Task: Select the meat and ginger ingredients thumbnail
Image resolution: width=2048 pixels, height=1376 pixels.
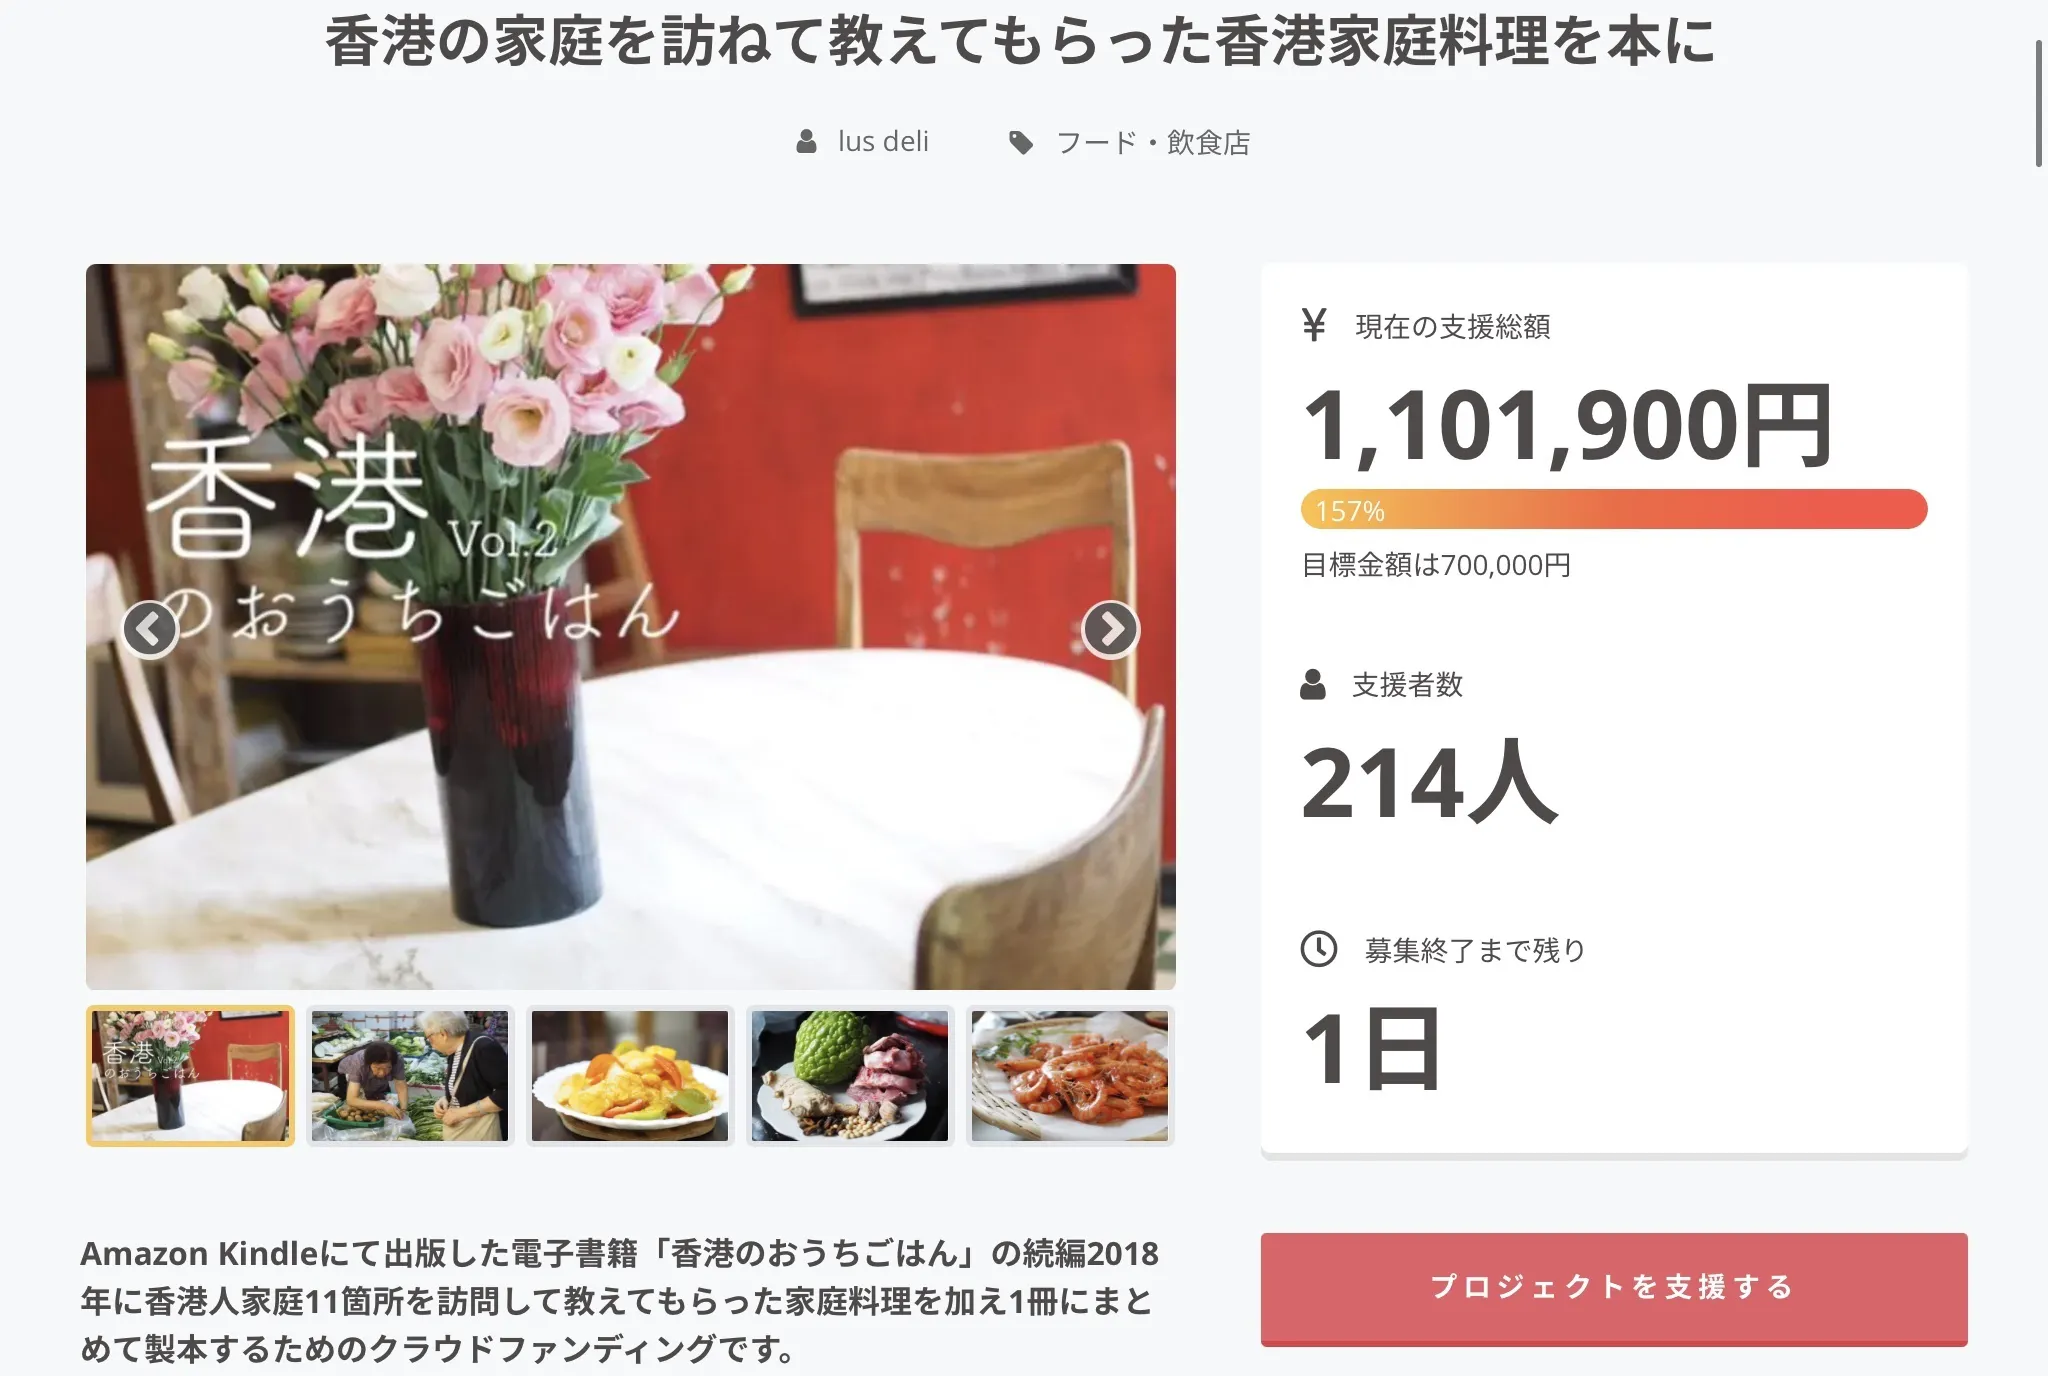Action: pos(850,1076)
